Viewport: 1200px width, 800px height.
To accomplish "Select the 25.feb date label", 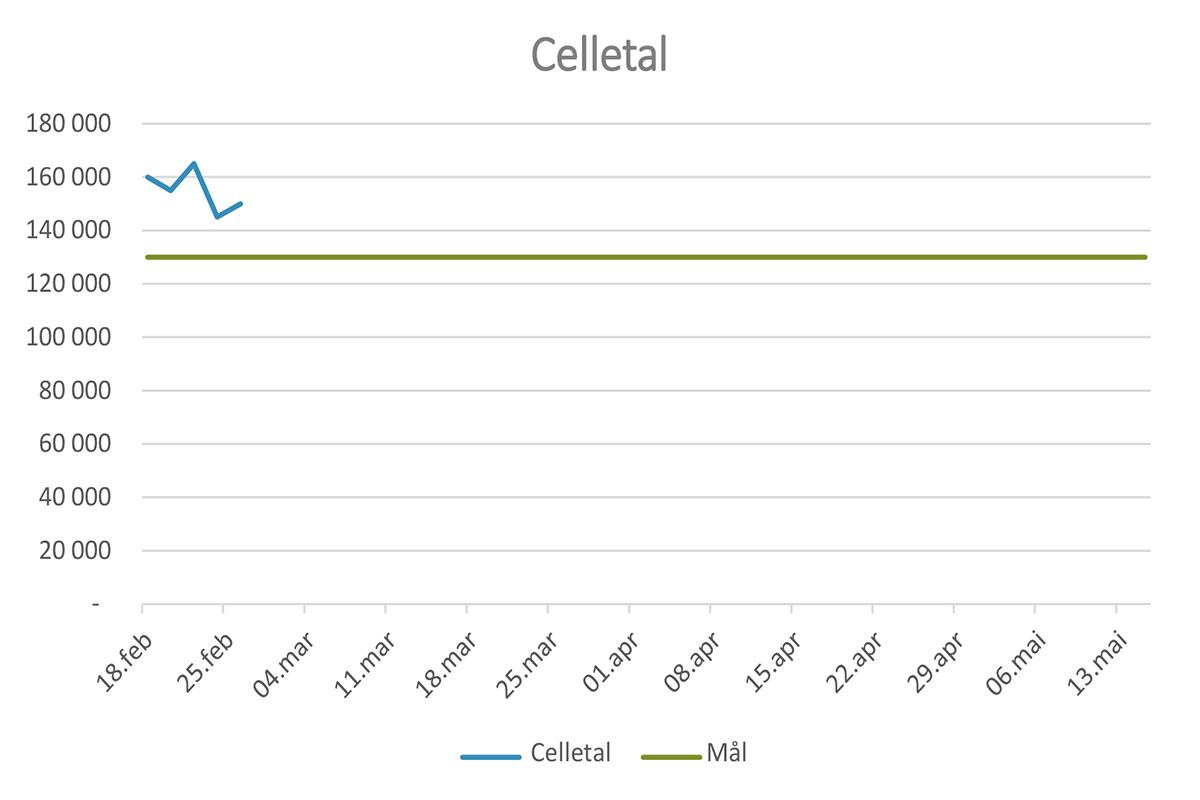I will click(x=206, y=660).
